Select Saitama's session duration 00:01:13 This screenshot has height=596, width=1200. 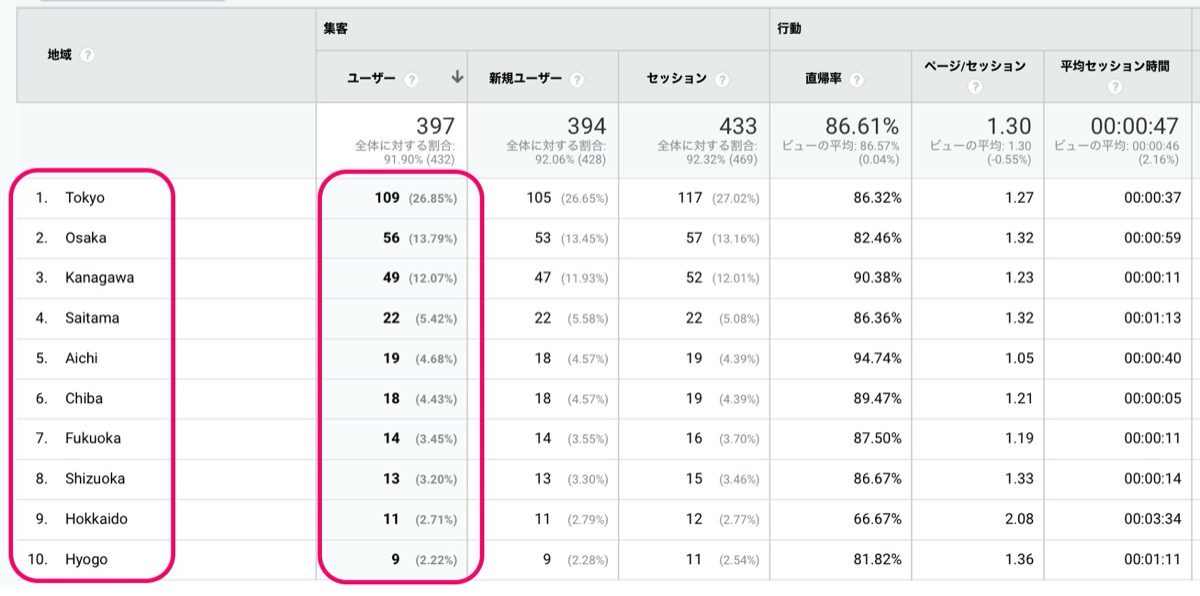coord(1152,318)
